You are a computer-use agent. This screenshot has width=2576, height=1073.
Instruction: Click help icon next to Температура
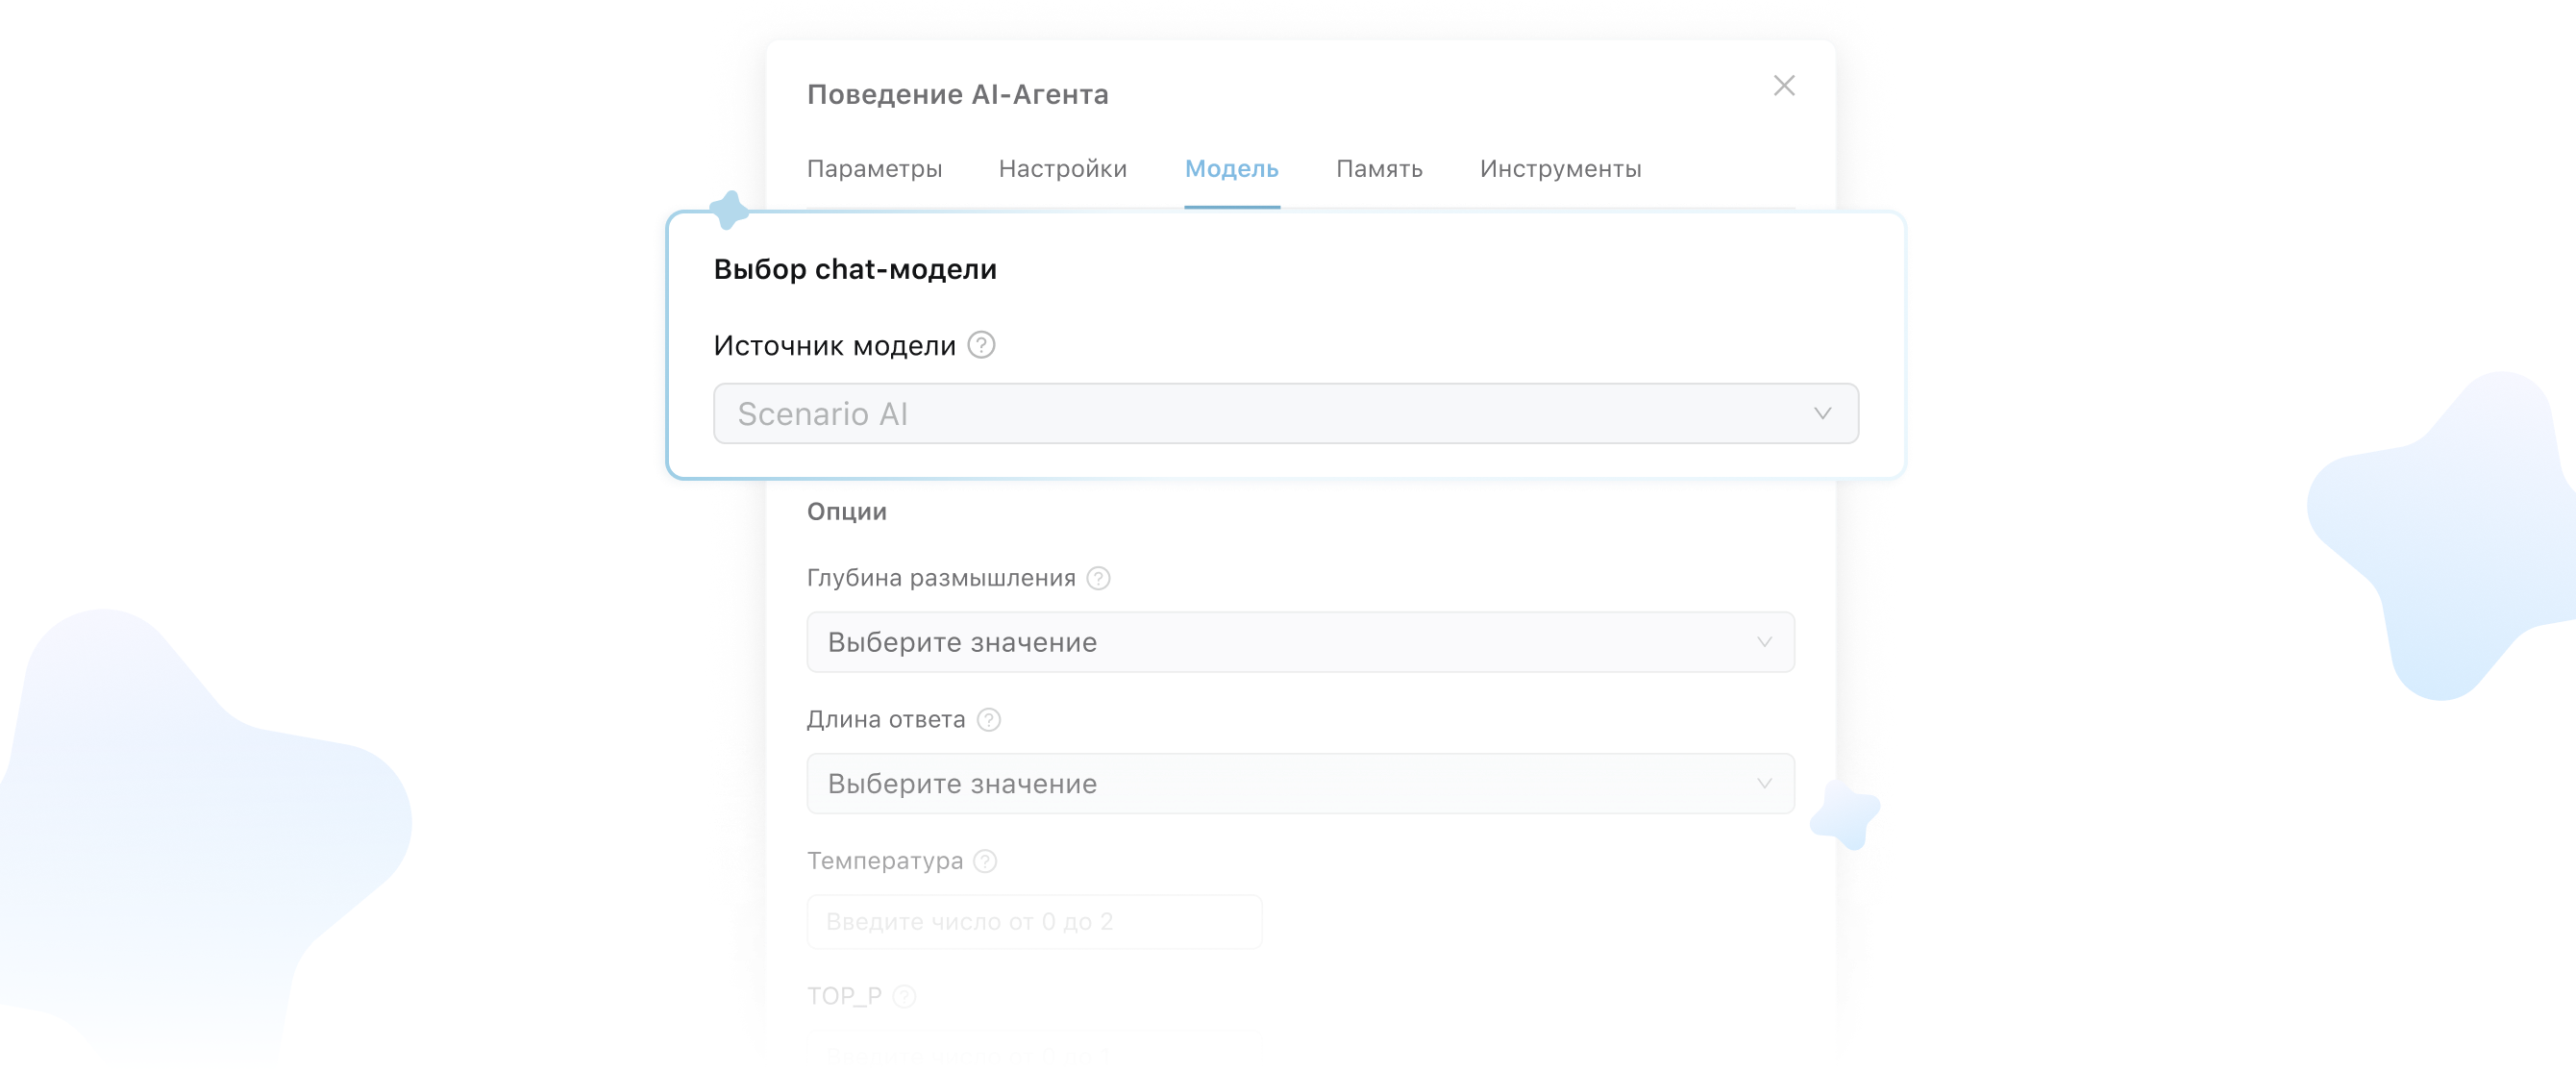985,861
